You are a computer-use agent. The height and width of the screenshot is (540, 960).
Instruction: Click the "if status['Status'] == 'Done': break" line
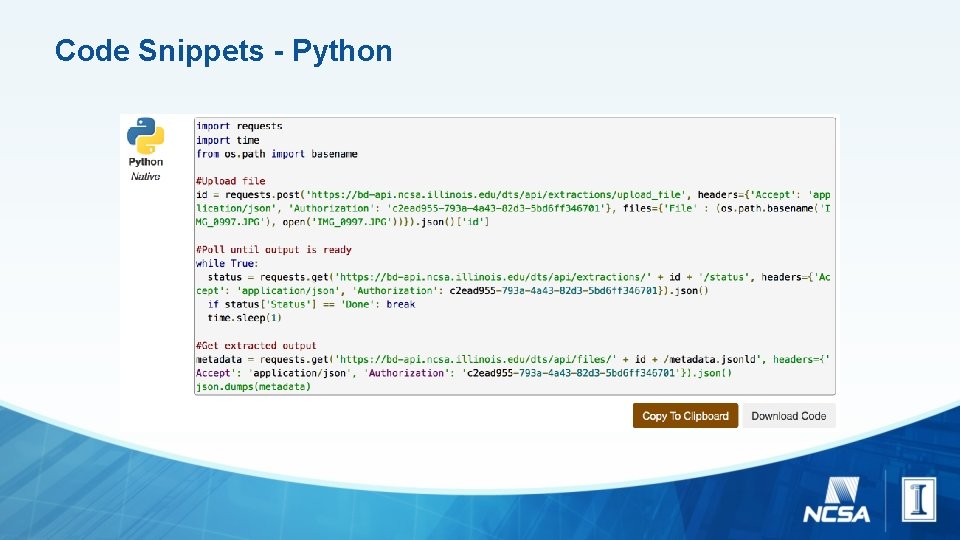pos(312,304)
